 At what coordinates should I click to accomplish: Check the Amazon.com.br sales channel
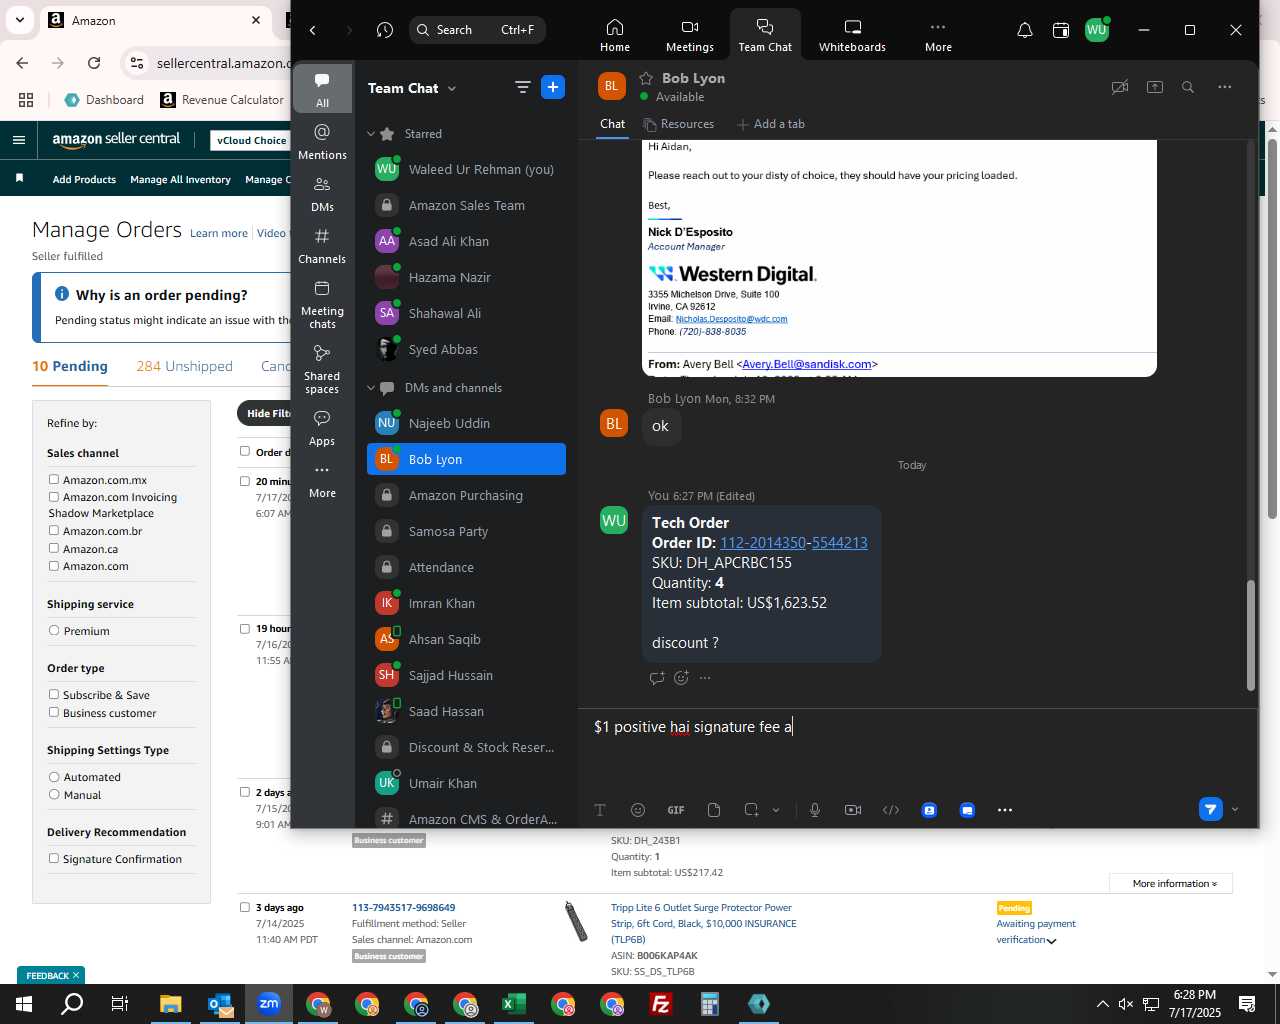click(x=54, y=531)
